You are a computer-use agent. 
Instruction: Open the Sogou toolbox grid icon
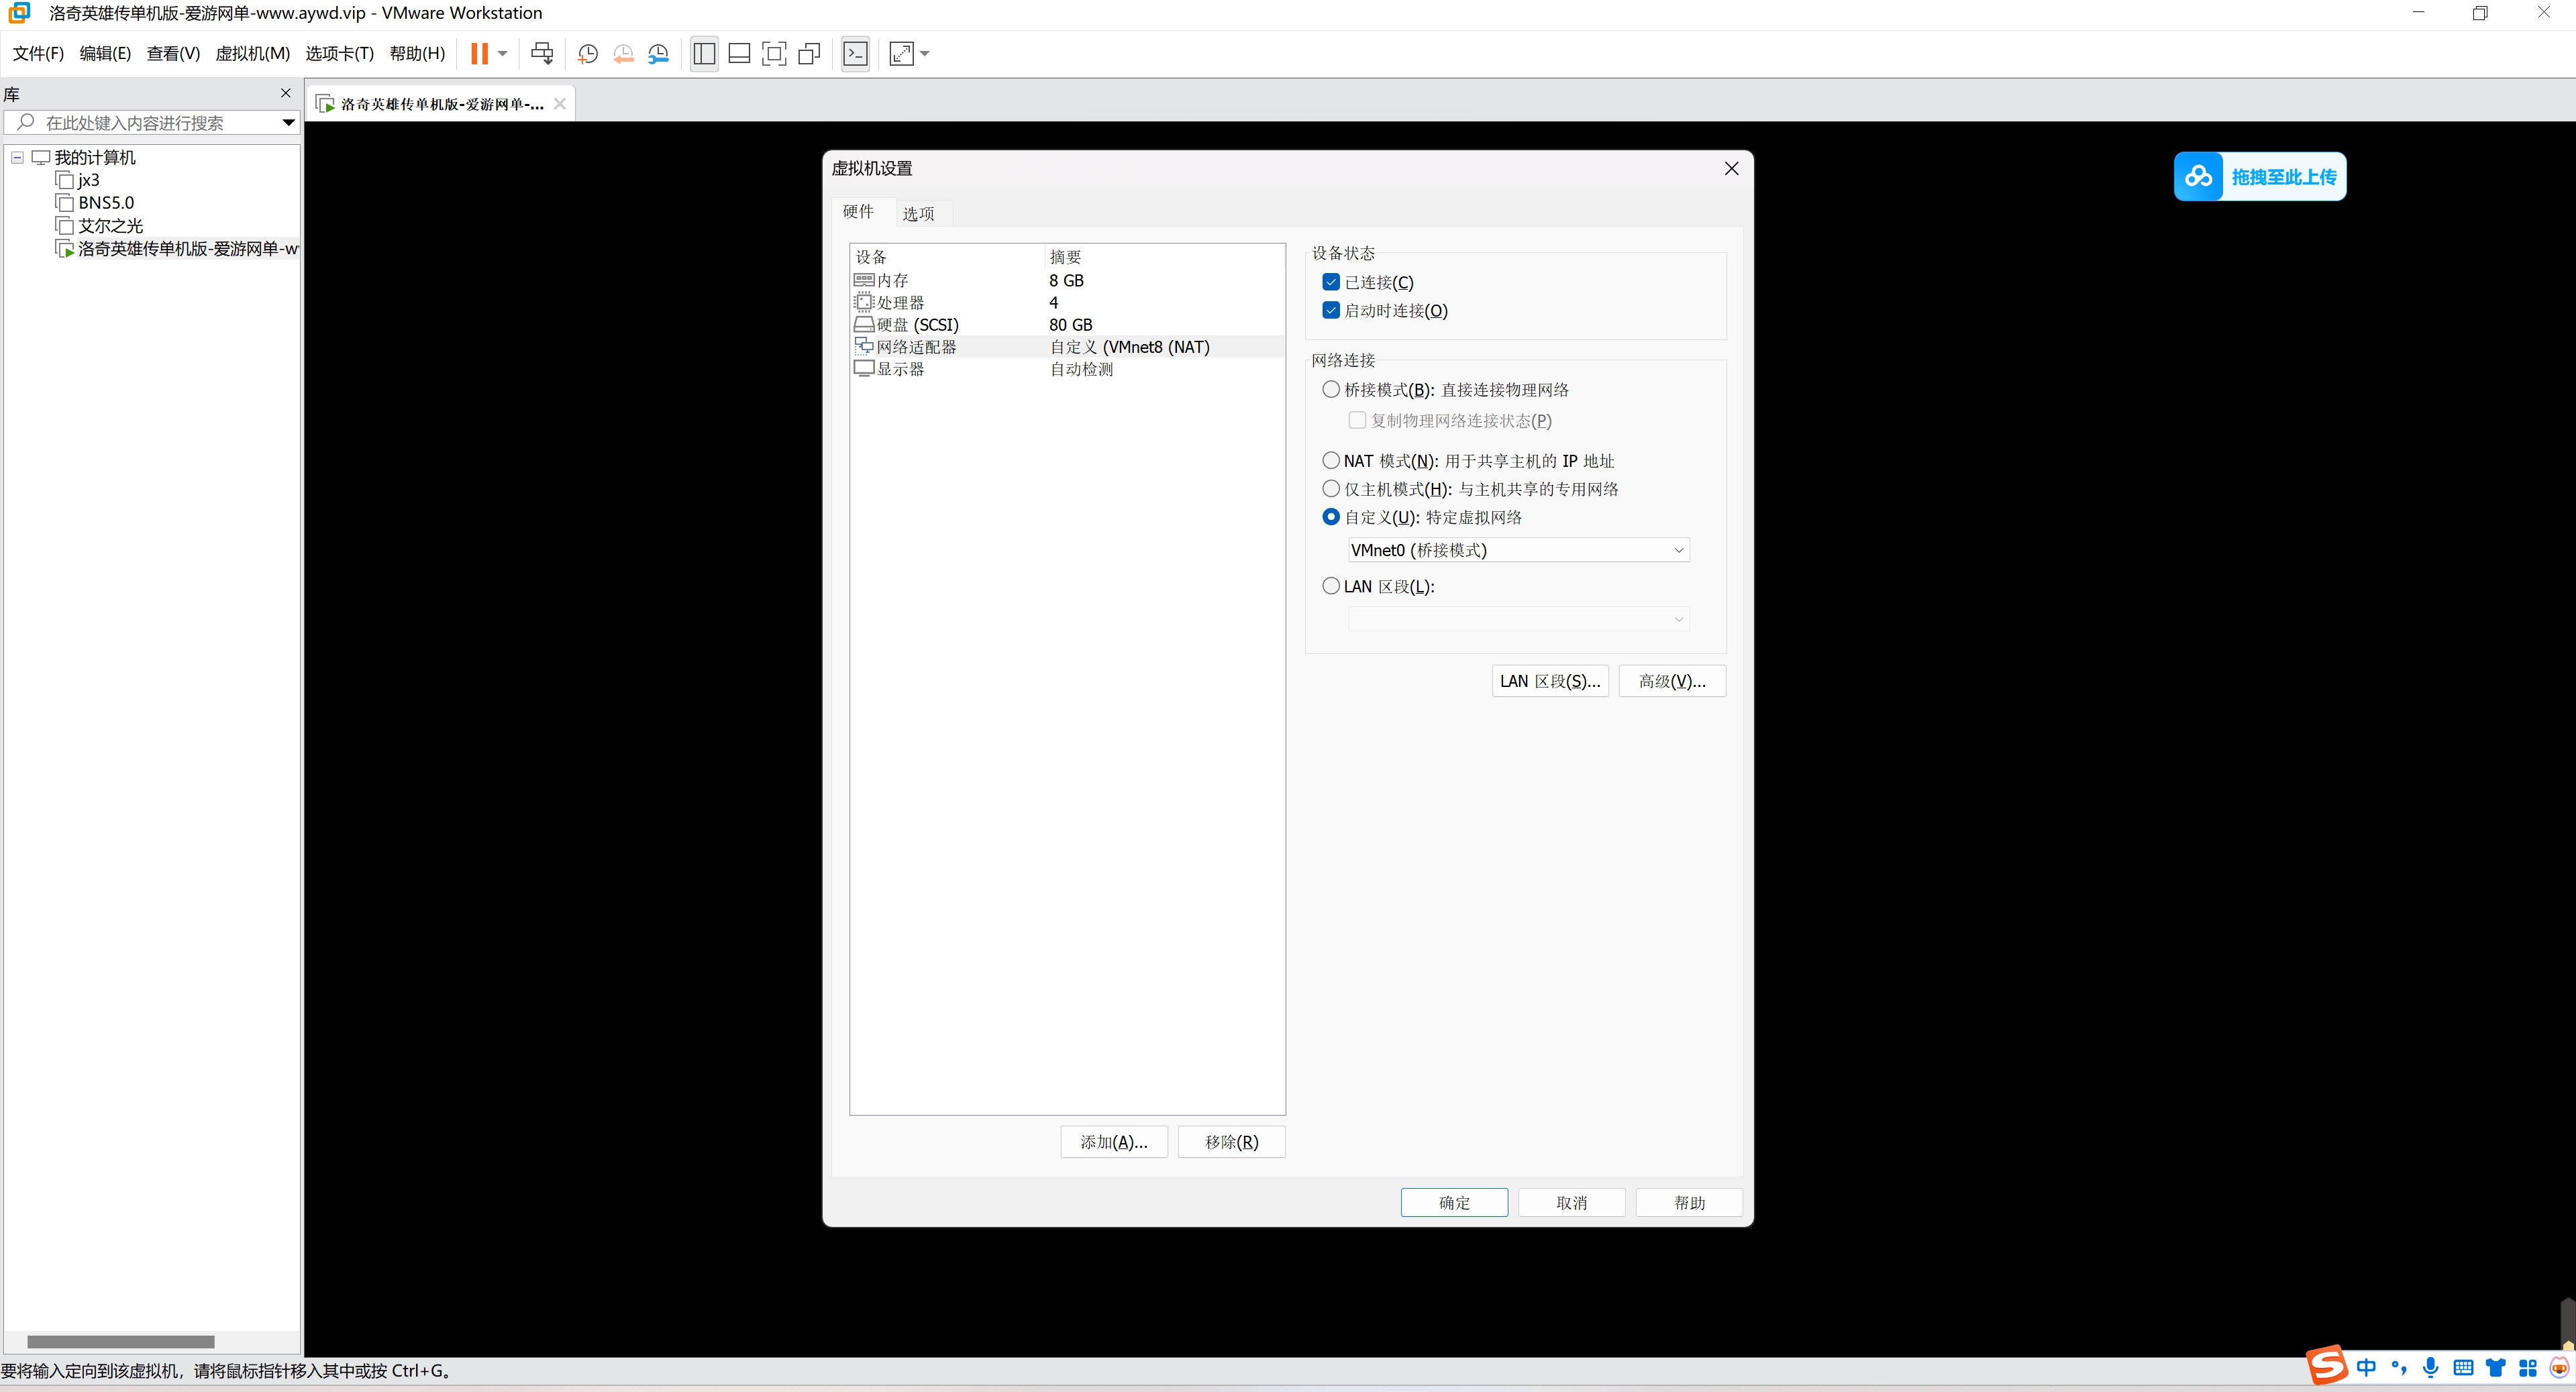click(2528, 1367)
